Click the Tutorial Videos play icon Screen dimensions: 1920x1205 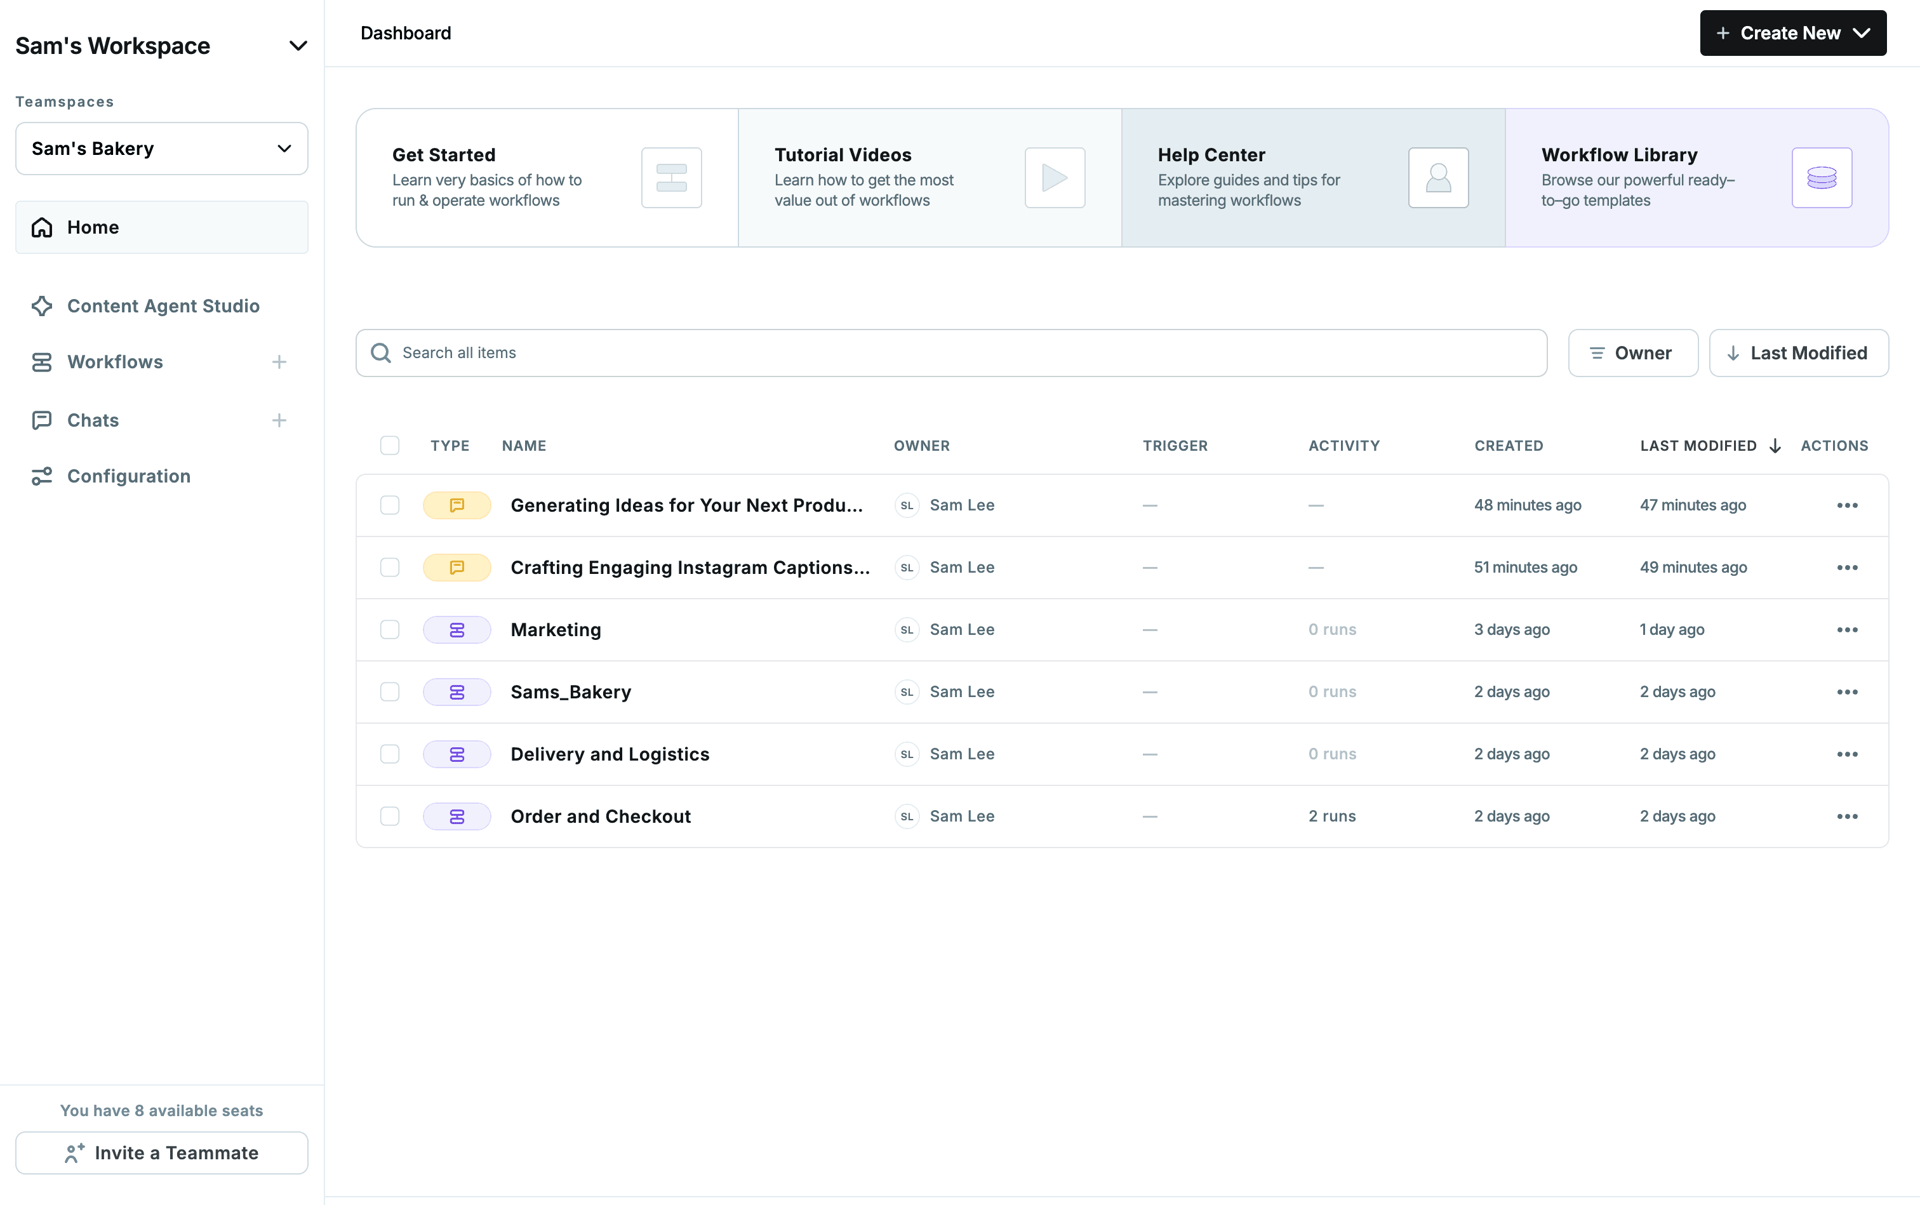pos(1054,178)
